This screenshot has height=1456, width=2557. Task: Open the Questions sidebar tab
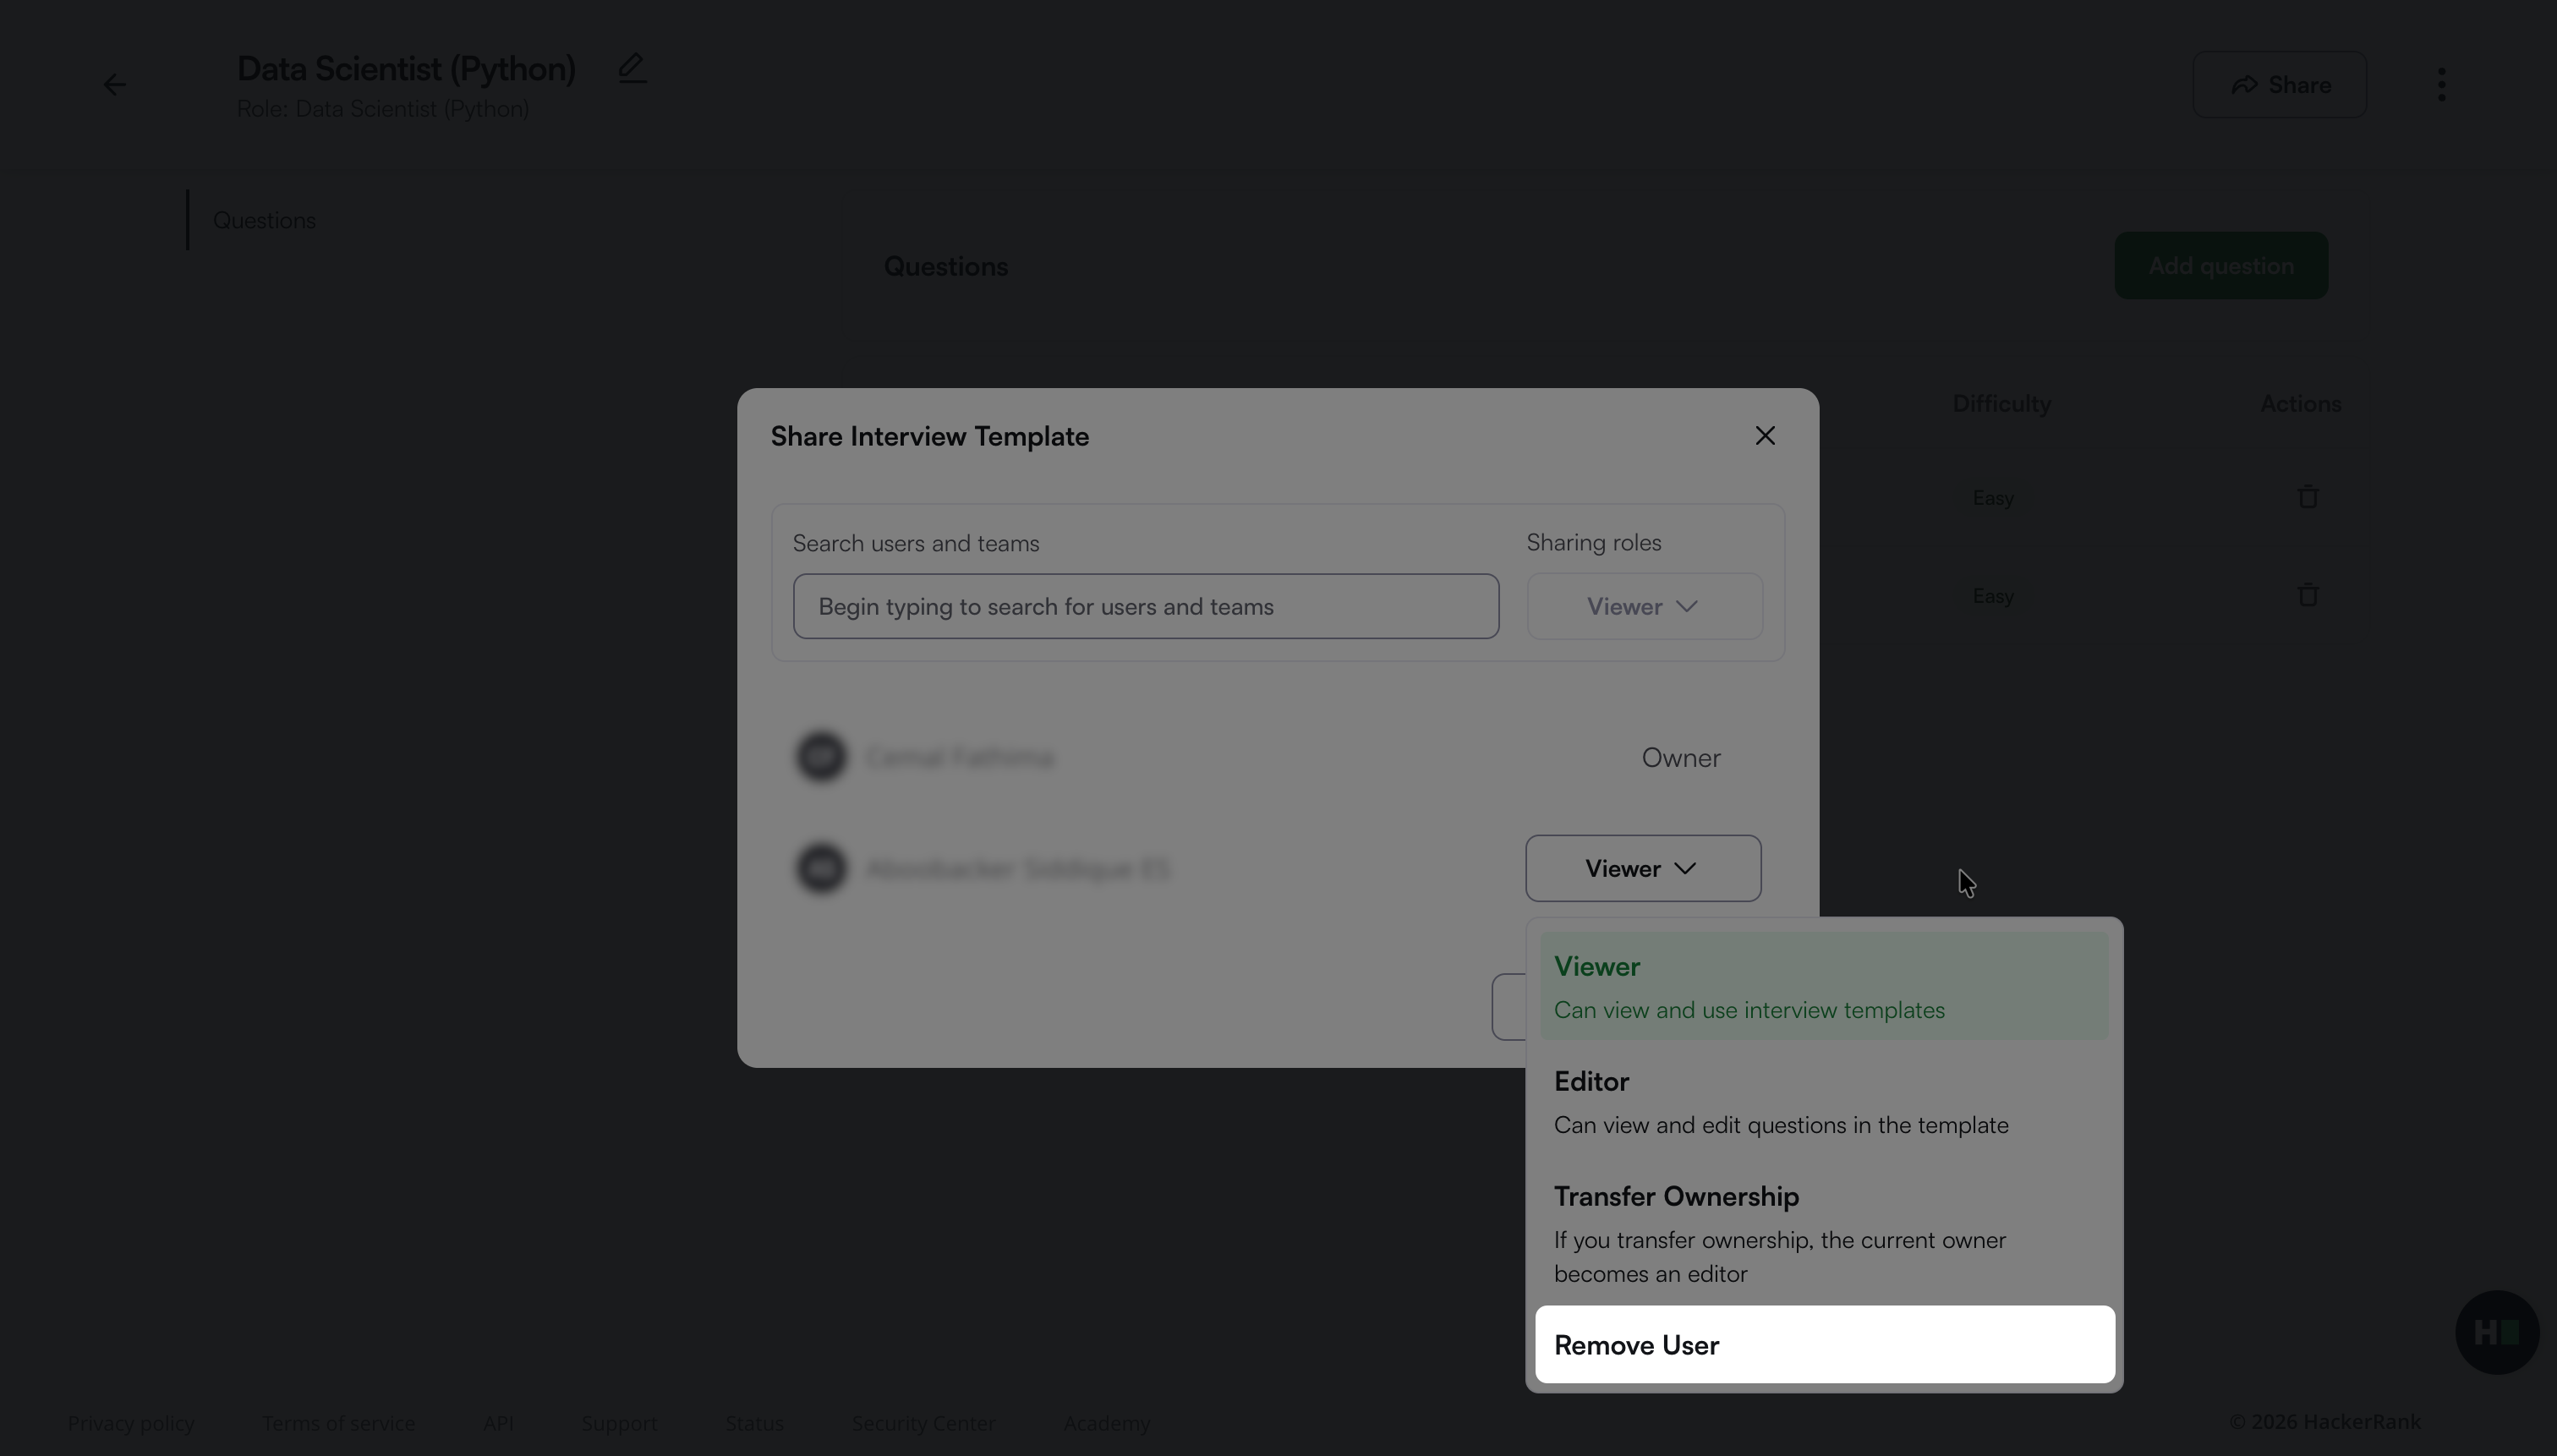264,220
